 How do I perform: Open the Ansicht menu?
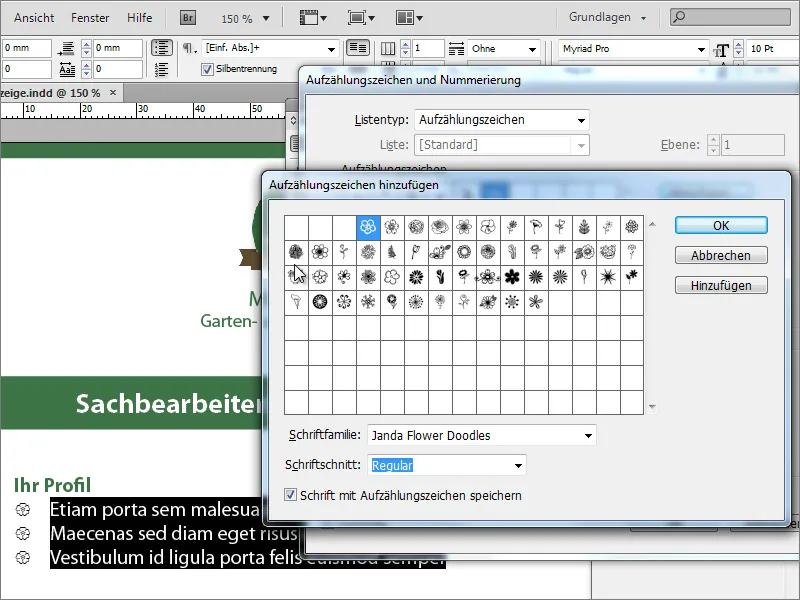pyautogui.click(x=34, y=18)
